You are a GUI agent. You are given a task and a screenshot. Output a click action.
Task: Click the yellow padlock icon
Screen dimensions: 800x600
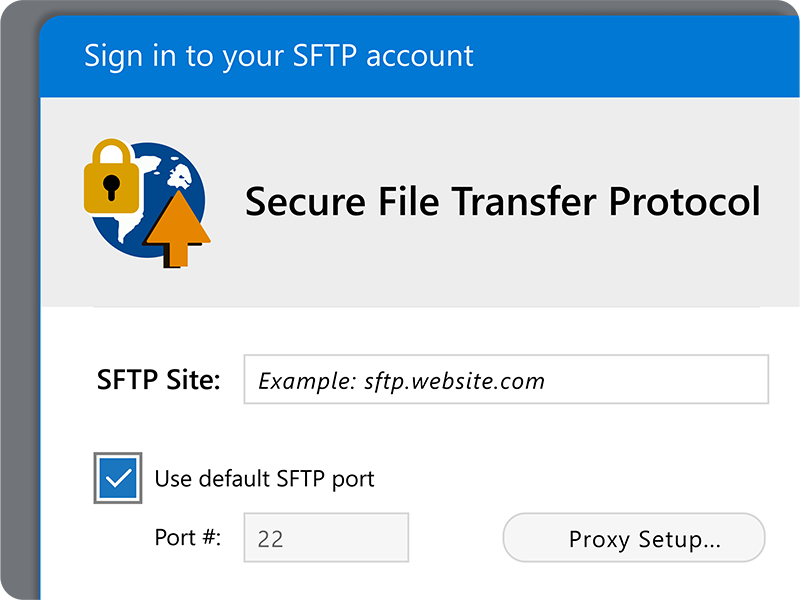coord(110,180)
